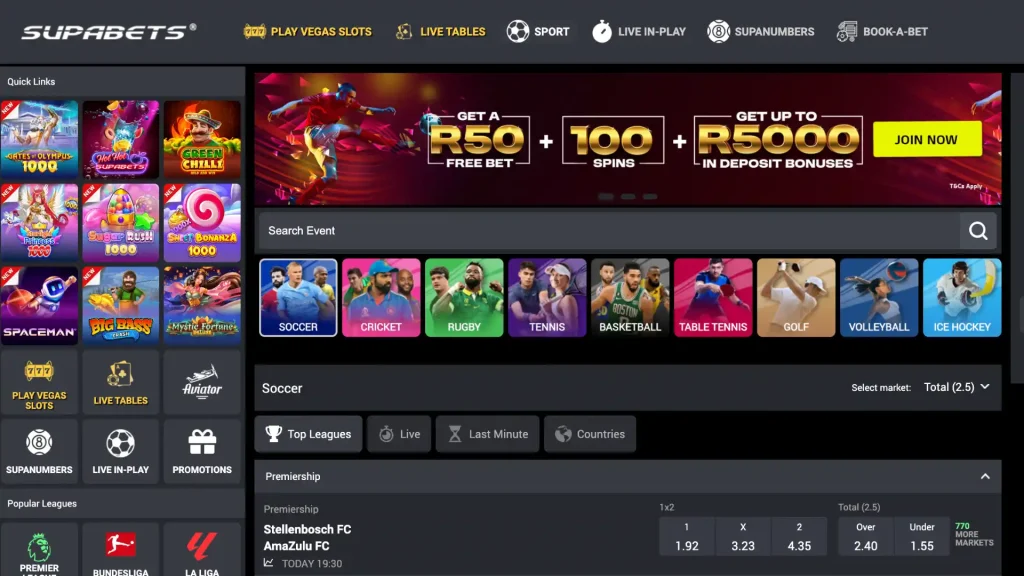1024x576 pixels.
Task: Open Live In-Play in top navigation
Action: [x=639, y=31]
